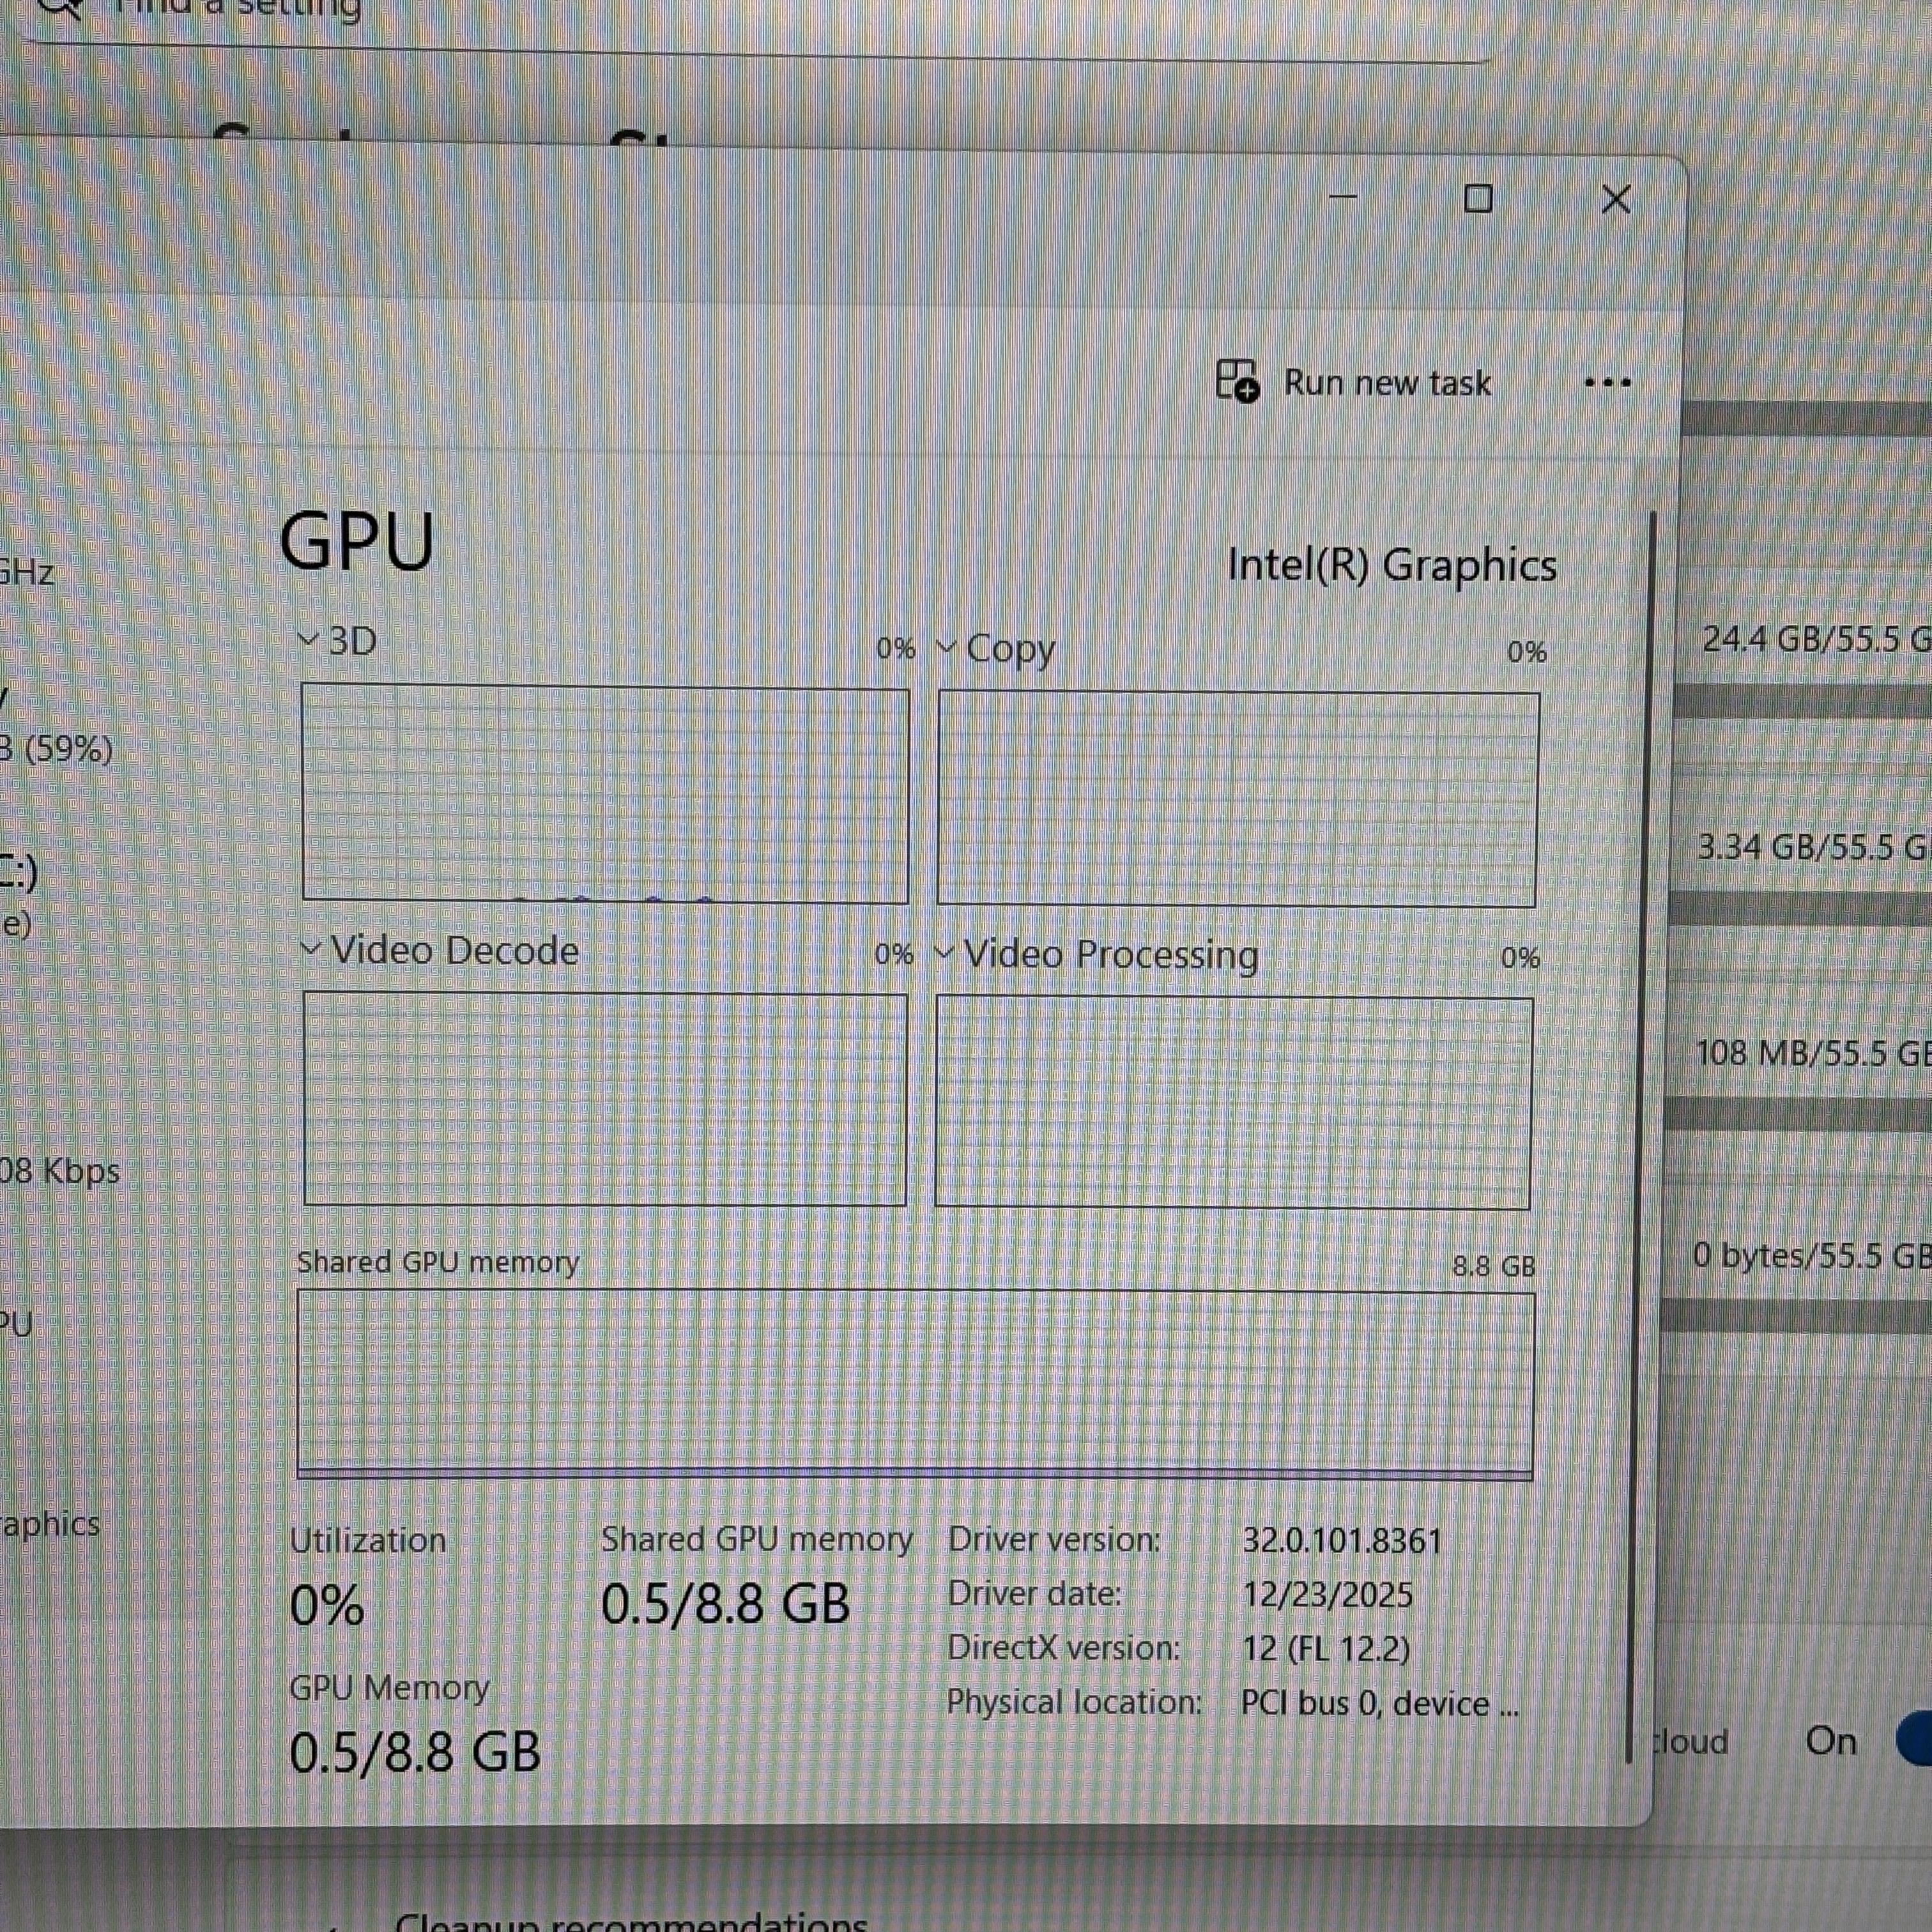The height and width of the screenshot is (1932, 1932).
Task: Click the usage bar under 24.4 GB entry
Action: coord(1803,702)
